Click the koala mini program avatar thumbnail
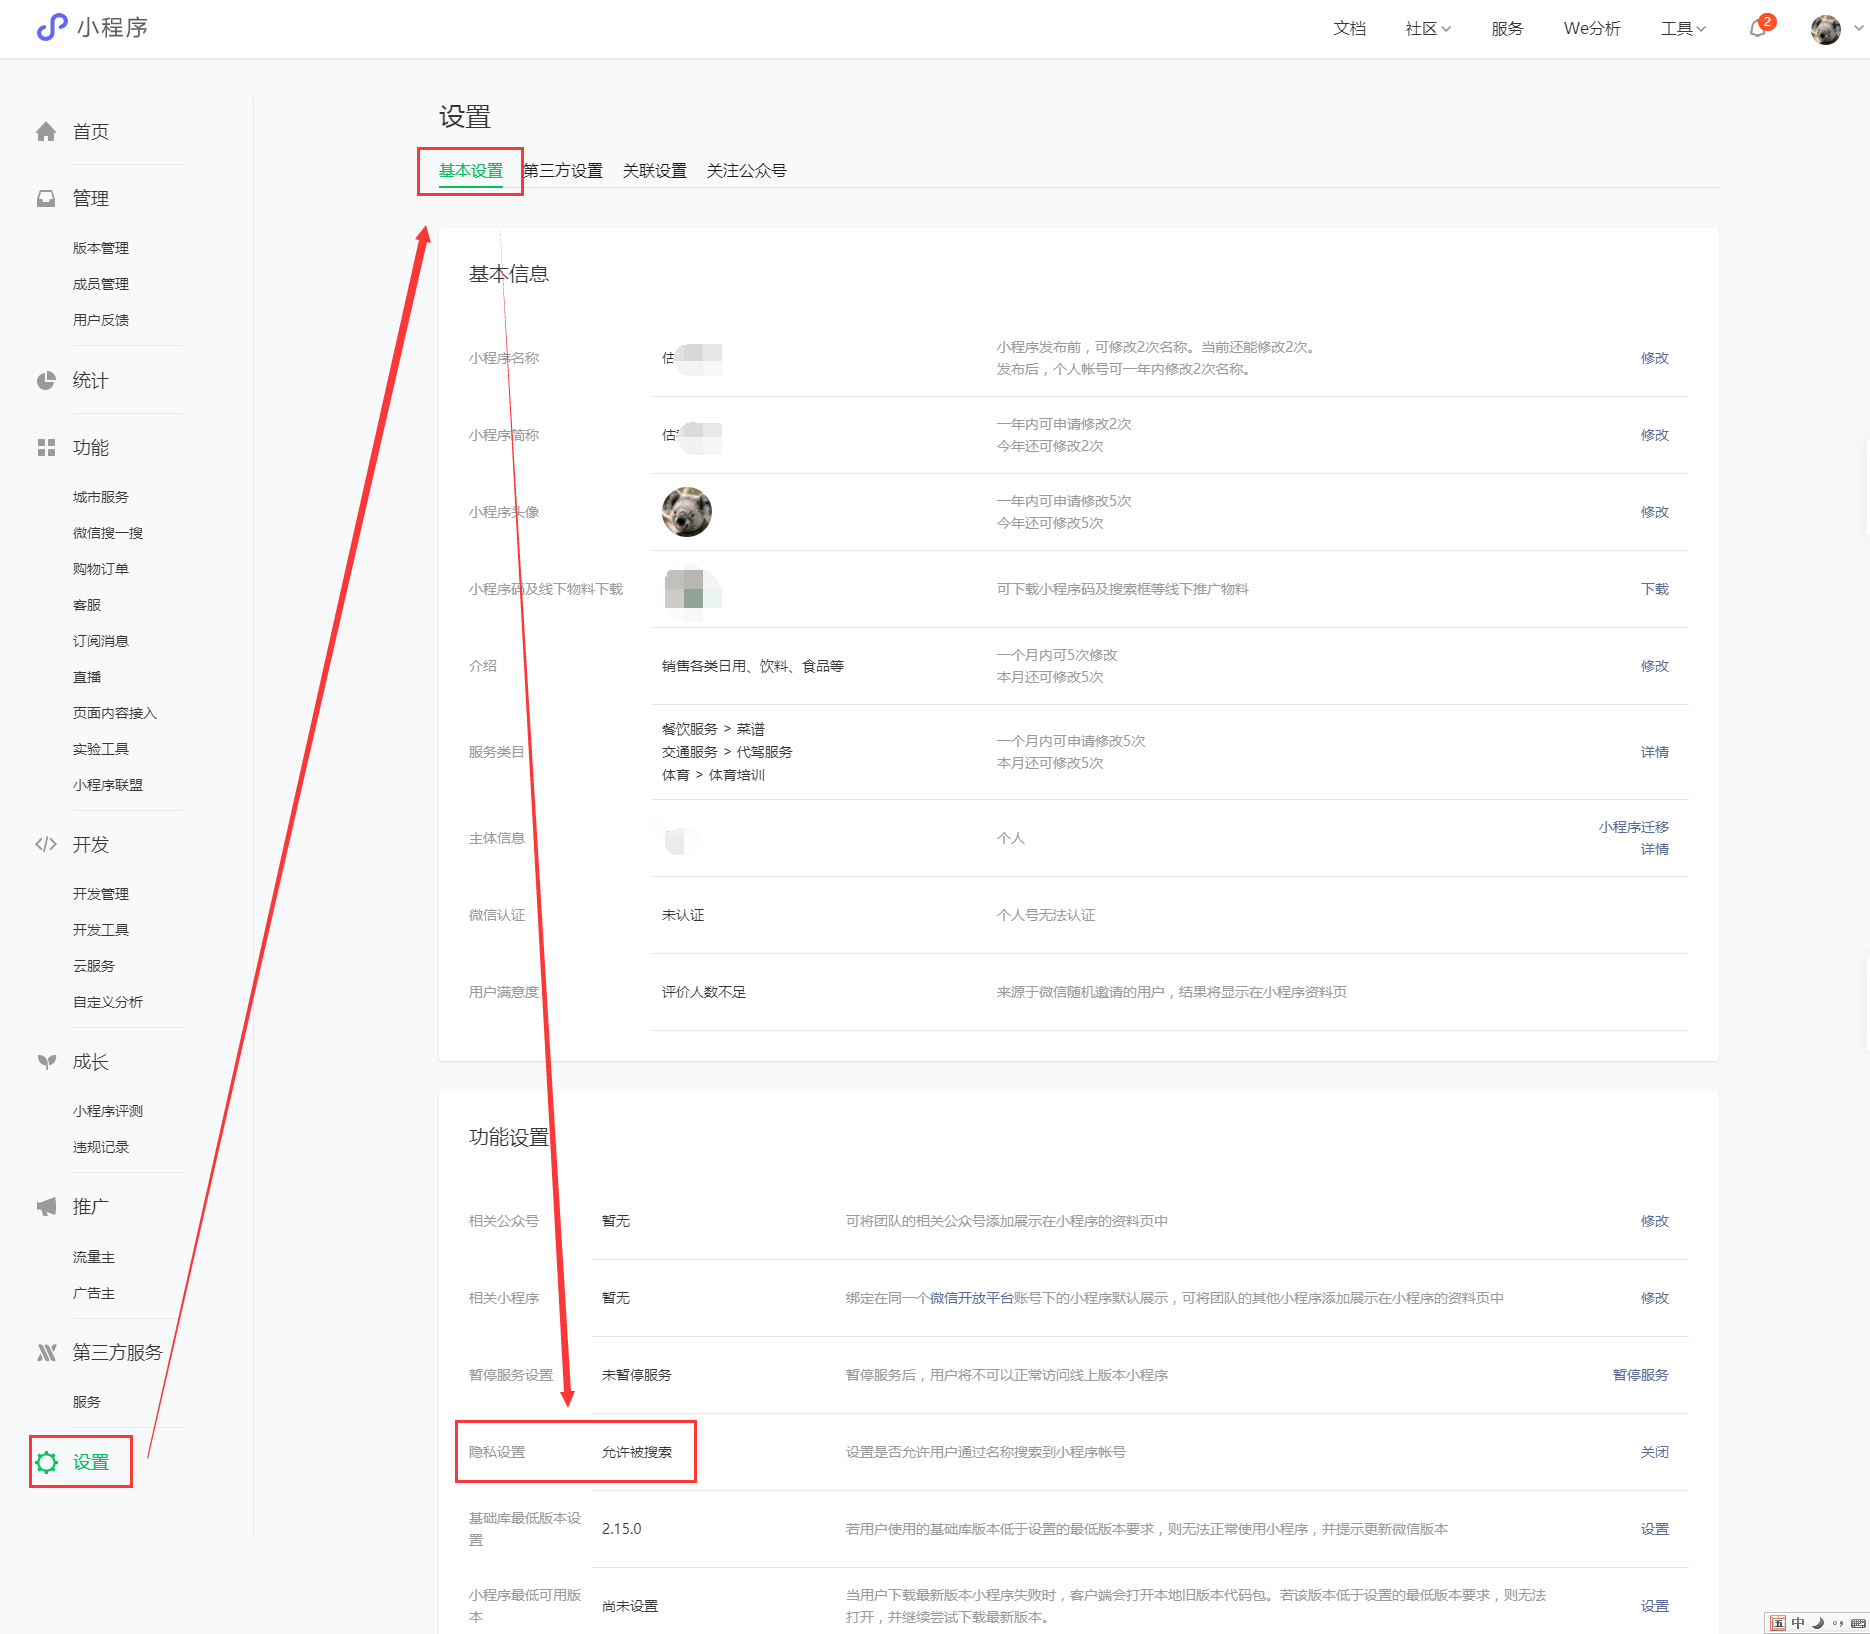The width and height of the screenshot is (1870, 1634). [687, 512]
